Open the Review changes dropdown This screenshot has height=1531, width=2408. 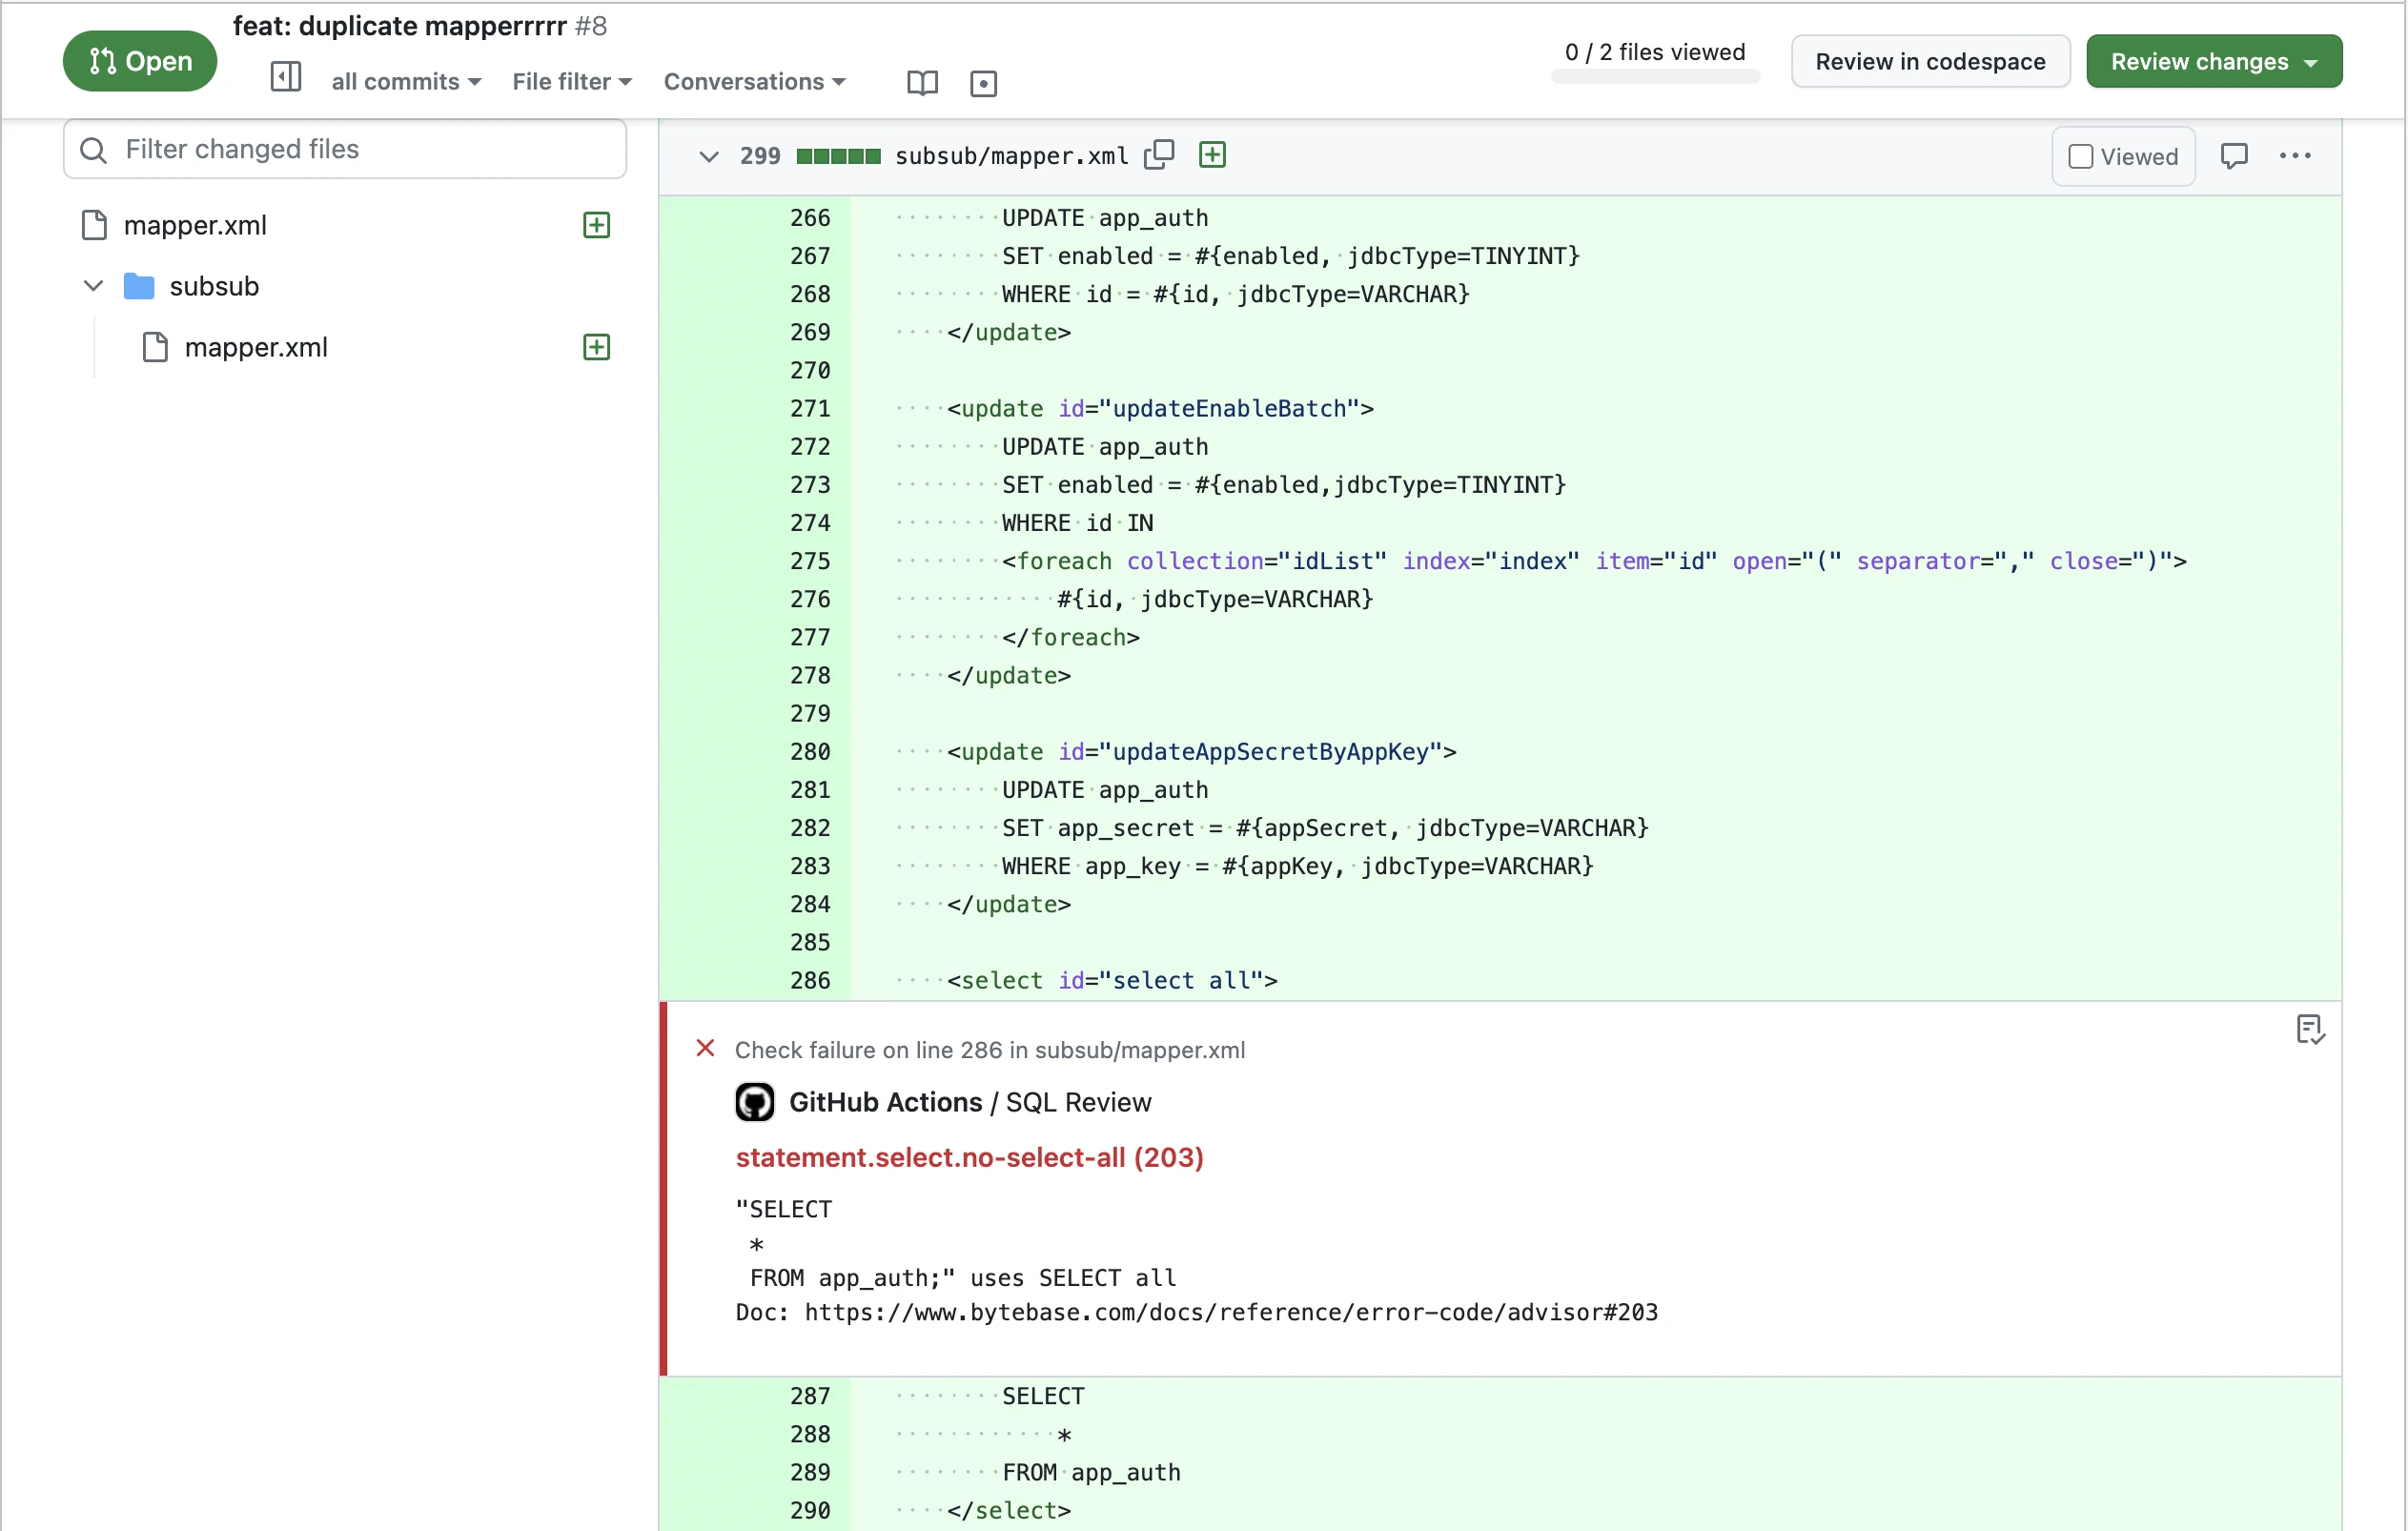tap(2214, 61)
